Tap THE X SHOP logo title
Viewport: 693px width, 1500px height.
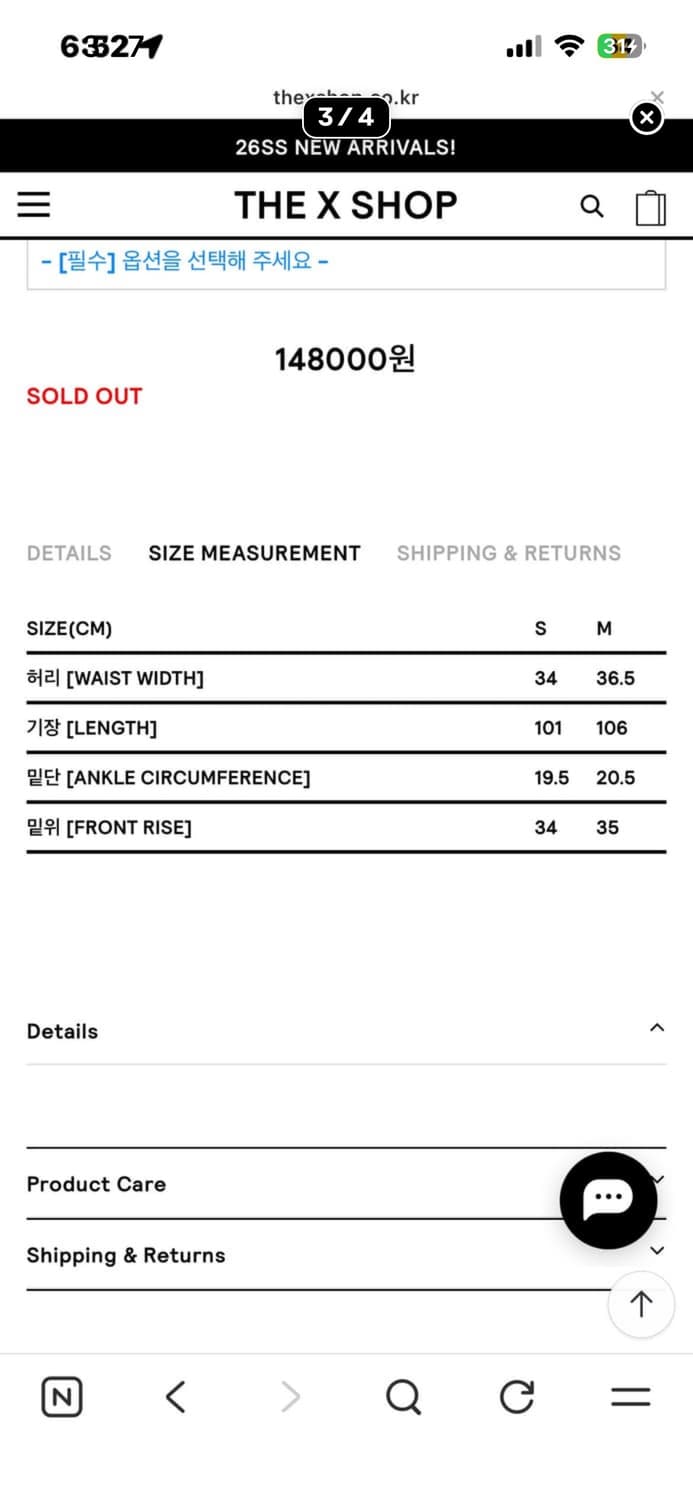tap(346, 205)
